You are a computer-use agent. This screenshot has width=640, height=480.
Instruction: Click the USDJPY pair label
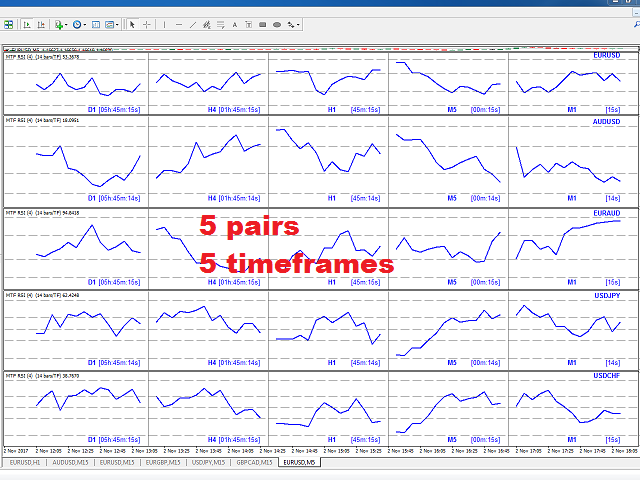pyautogui.click(x=607, y=296)
